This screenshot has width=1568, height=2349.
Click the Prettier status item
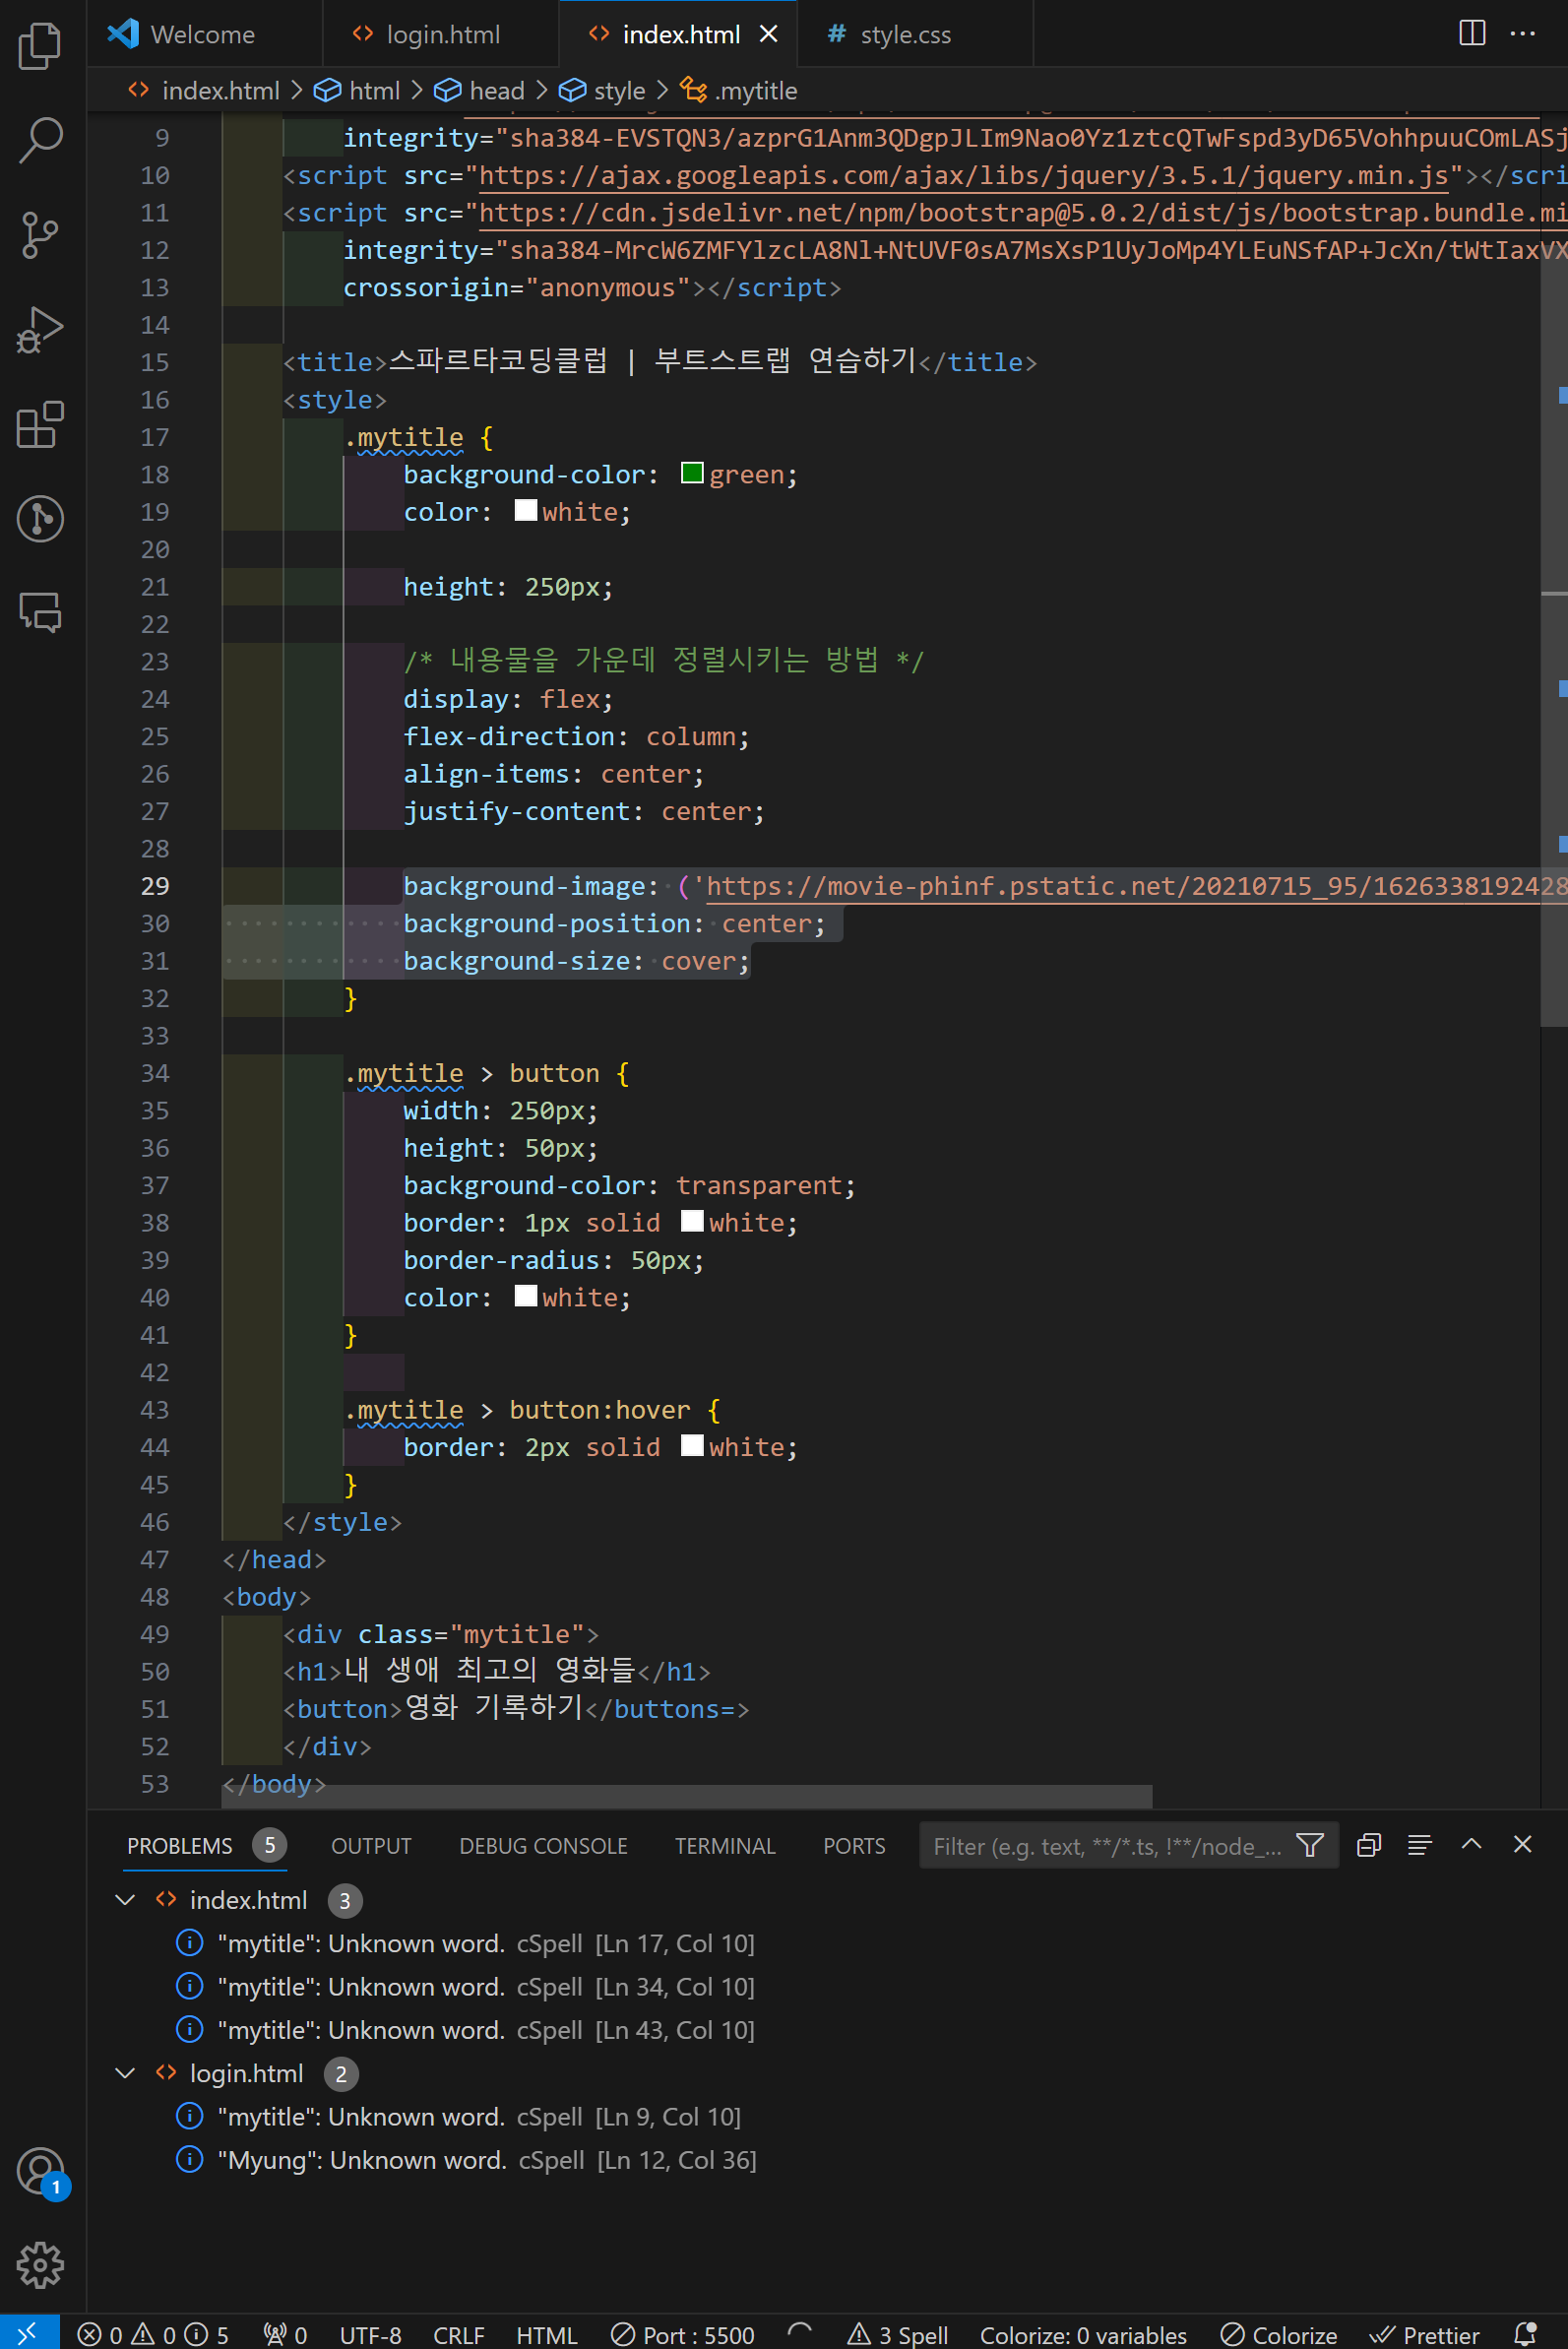click(x=1424, y=2335)
